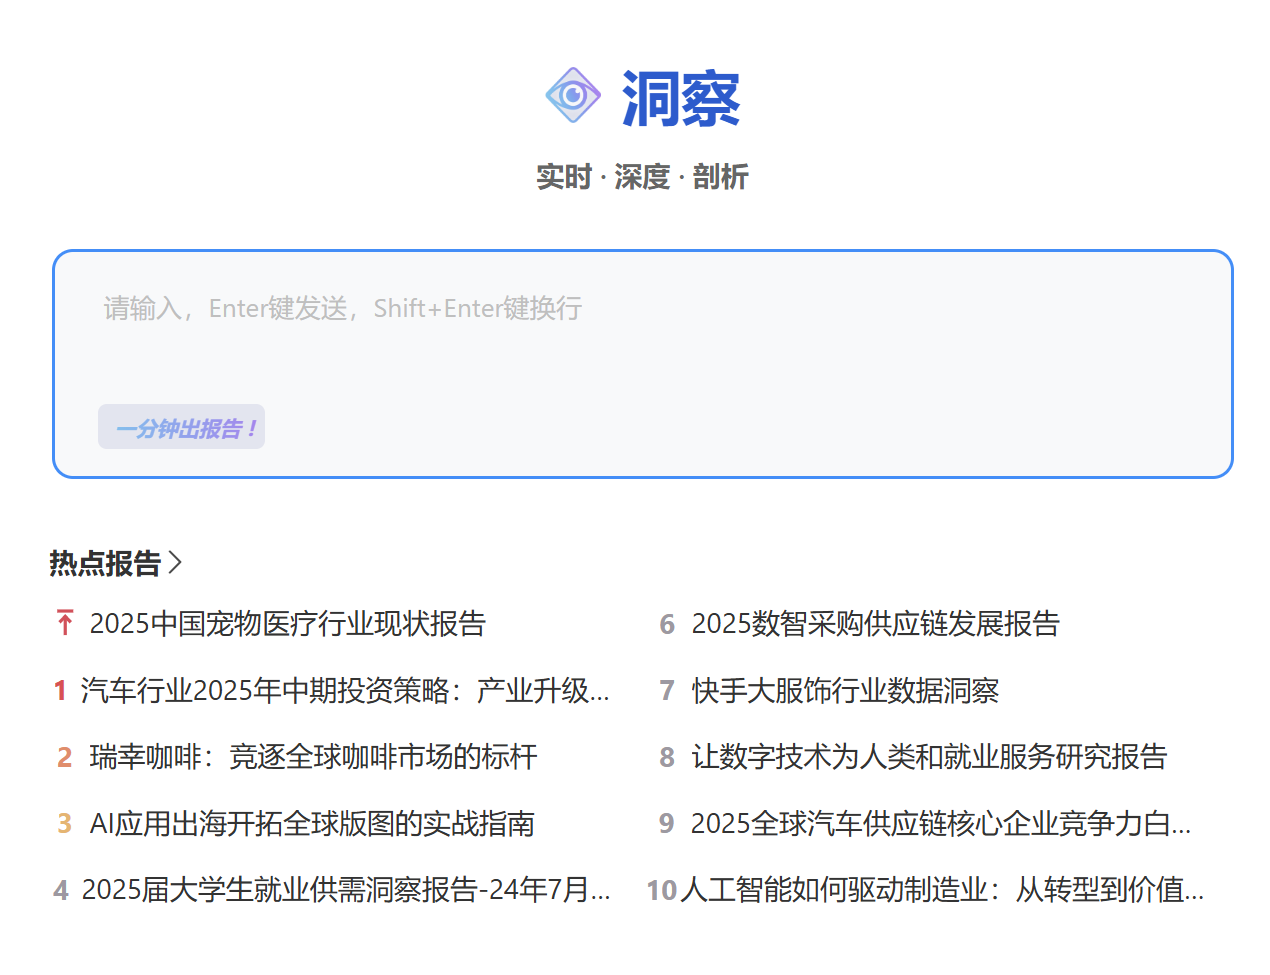Click rank number 2 badge
The image size is (1270, 975).
point(65,757)
